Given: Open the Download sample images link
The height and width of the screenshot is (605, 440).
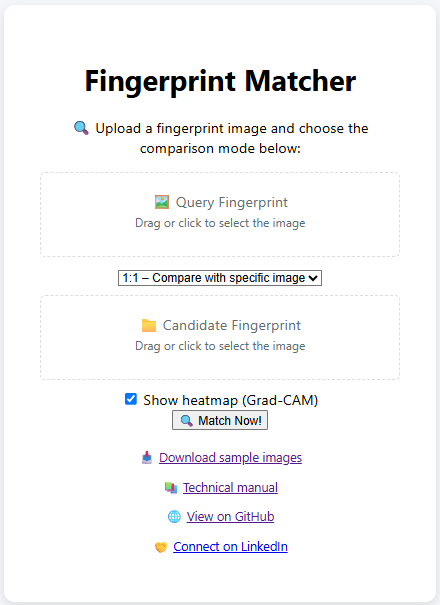Looking at the screenshot, I should tap(230, 458).
